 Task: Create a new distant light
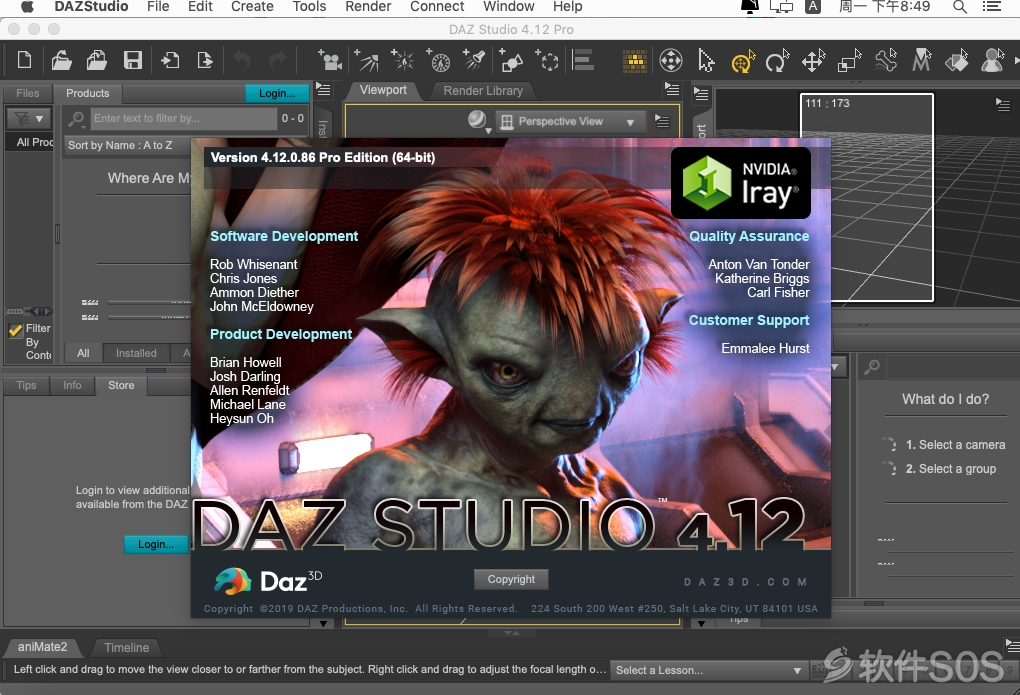[x=368, y=61]
